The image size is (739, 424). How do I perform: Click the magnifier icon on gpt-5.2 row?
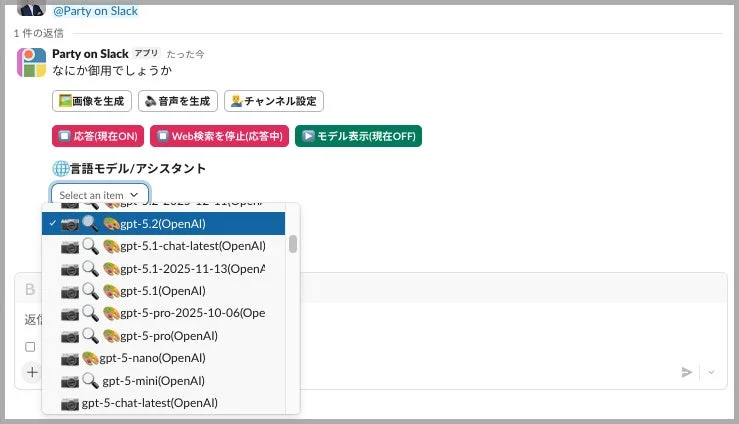(90, 223)
